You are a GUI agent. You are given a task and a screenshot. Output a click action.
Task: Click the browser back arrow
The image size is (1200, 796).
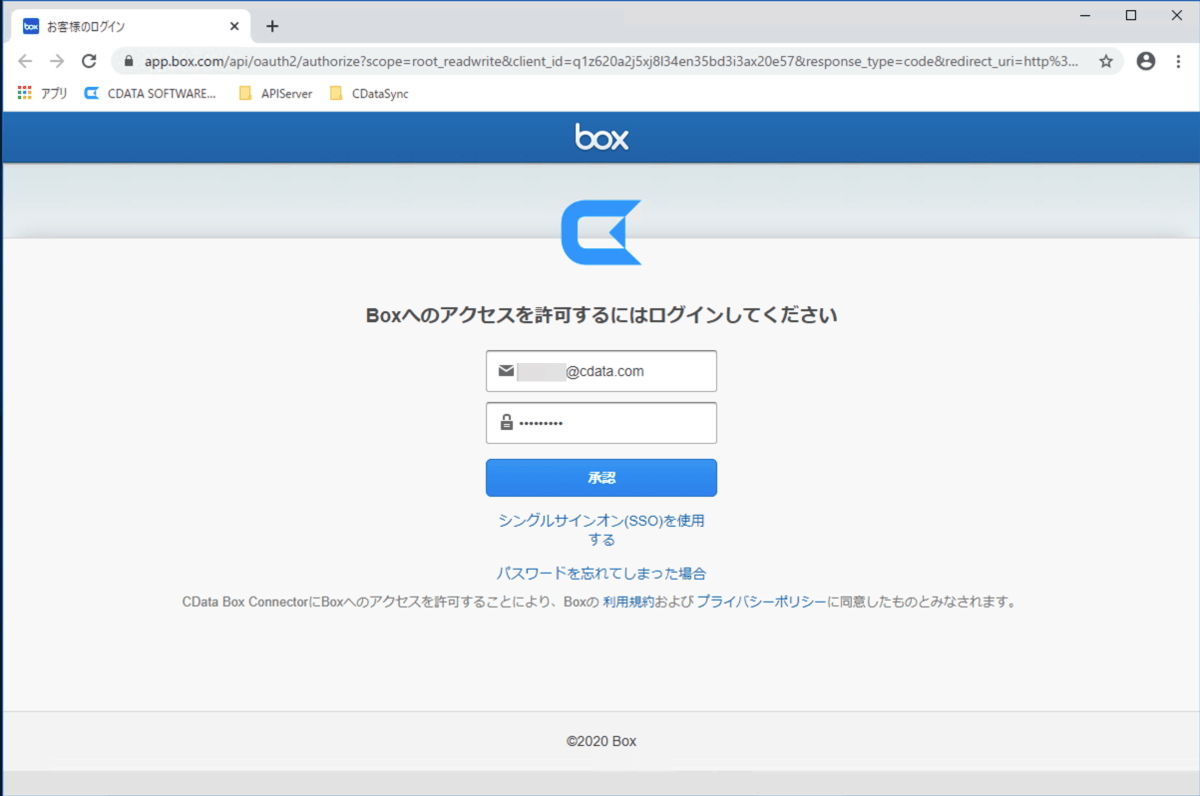pyautogui.click(x=25, y=61)
